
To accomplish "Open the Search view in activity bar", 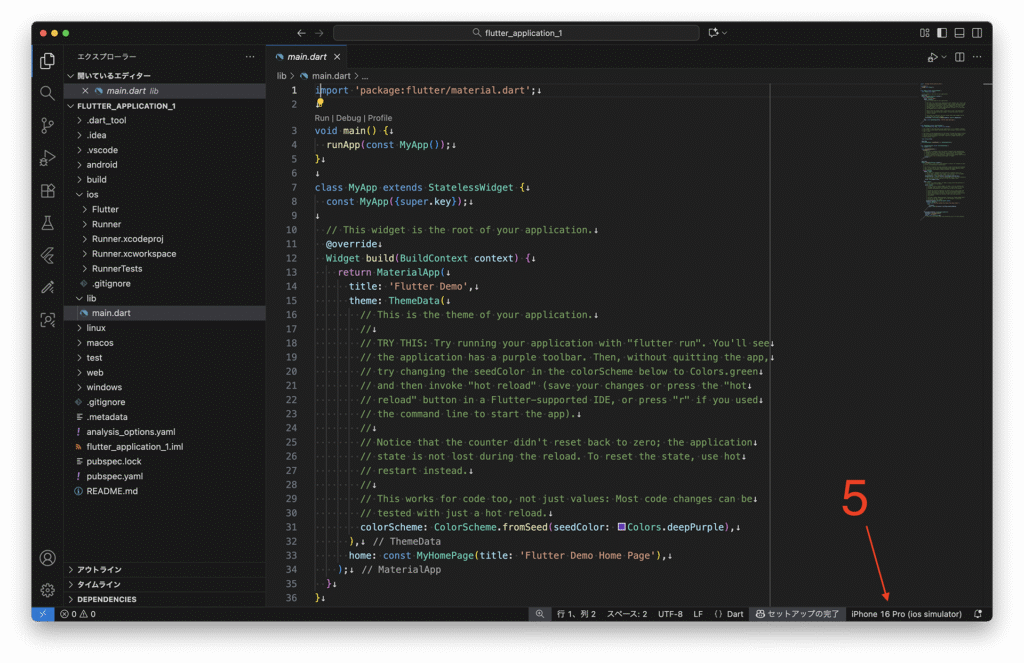I will tap(47, 93).
